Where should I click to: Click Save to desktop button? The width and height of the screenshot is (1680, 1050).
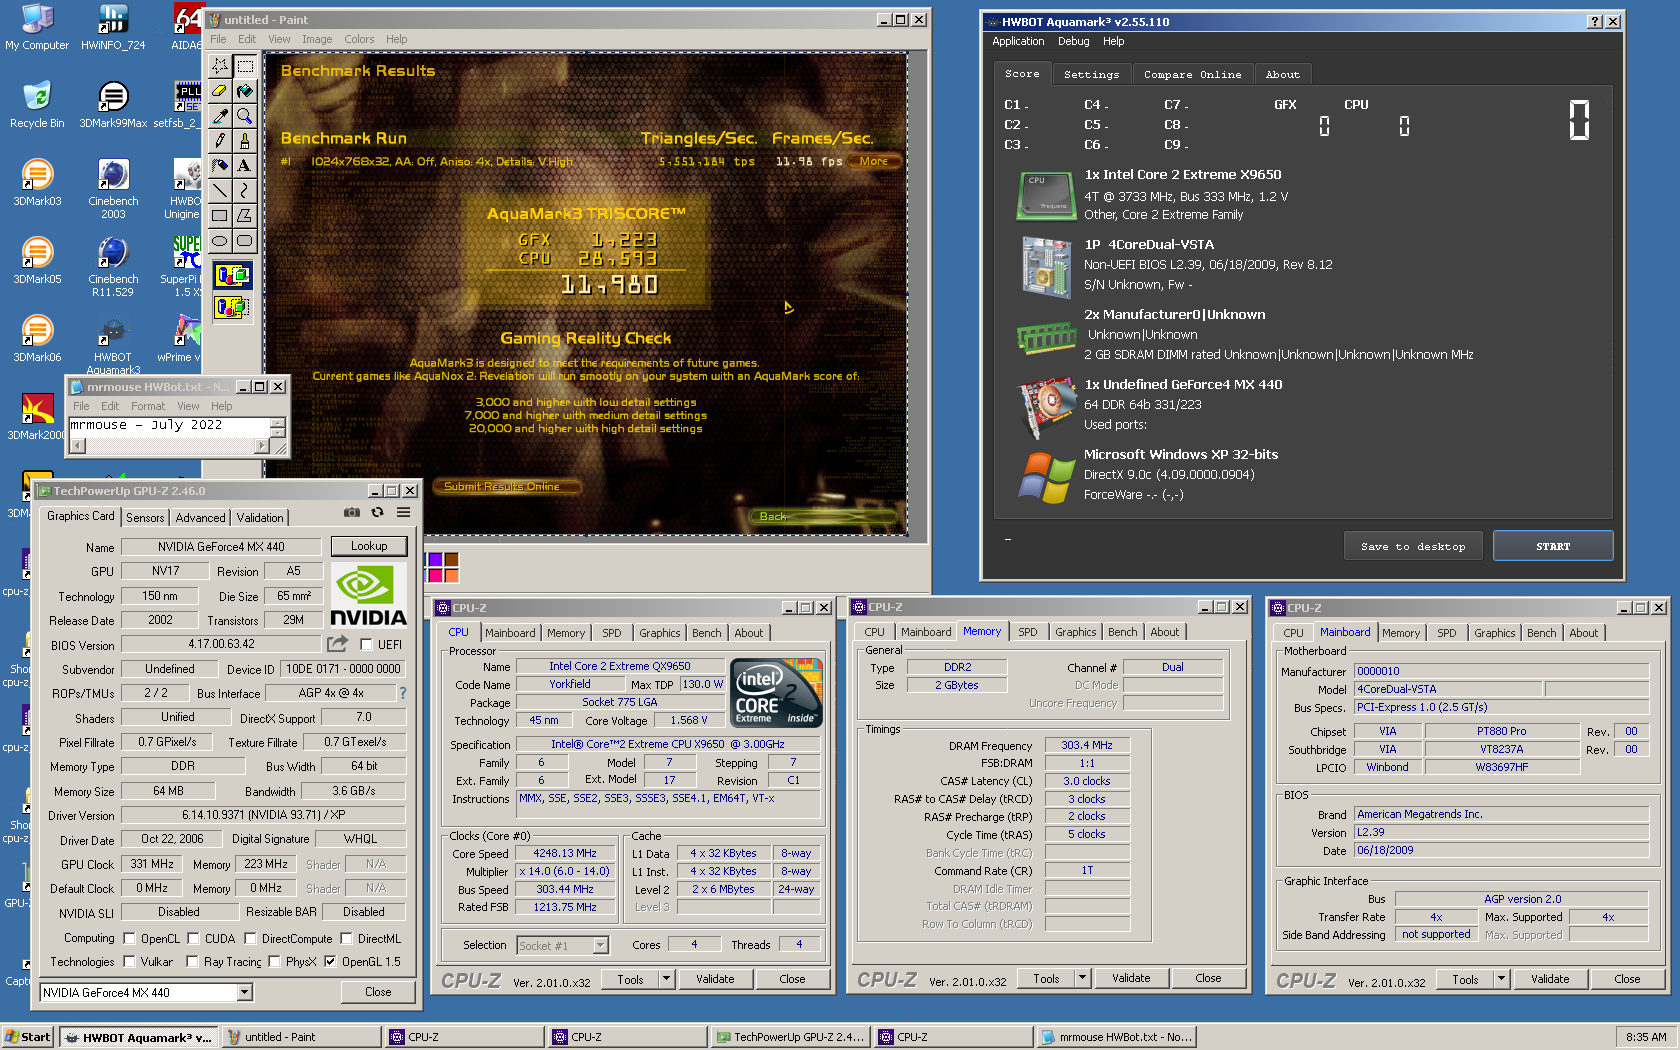click(1413, 546)
